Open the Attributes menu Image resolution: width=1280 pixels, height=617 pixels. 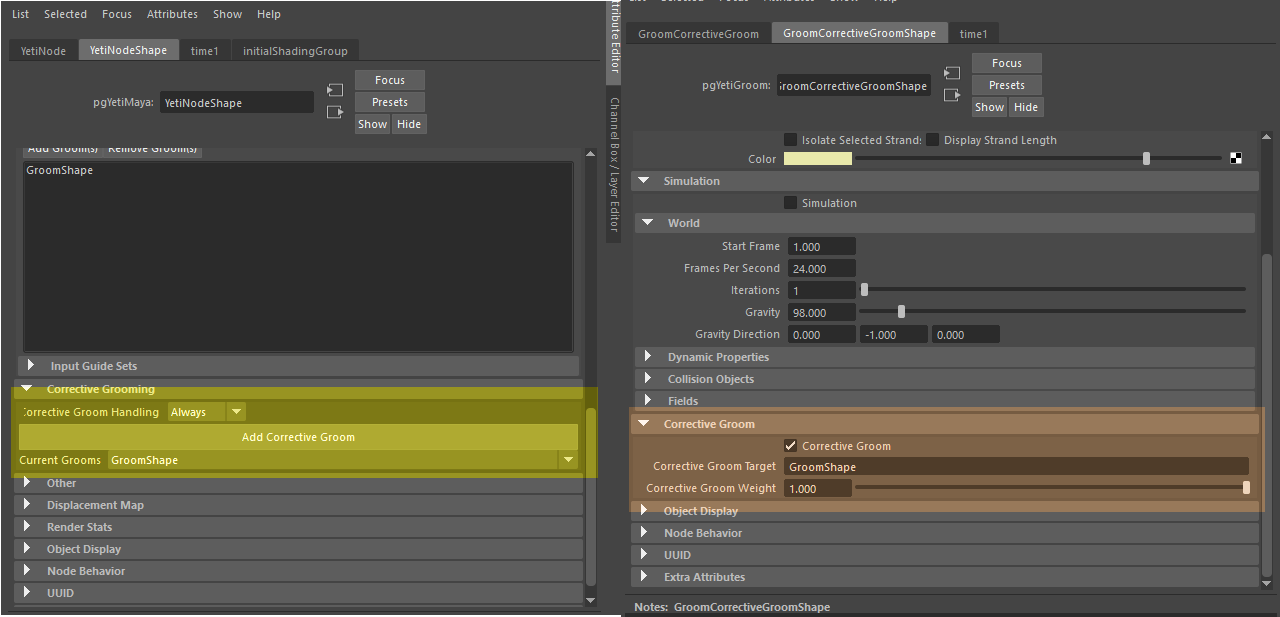(172, 14)
